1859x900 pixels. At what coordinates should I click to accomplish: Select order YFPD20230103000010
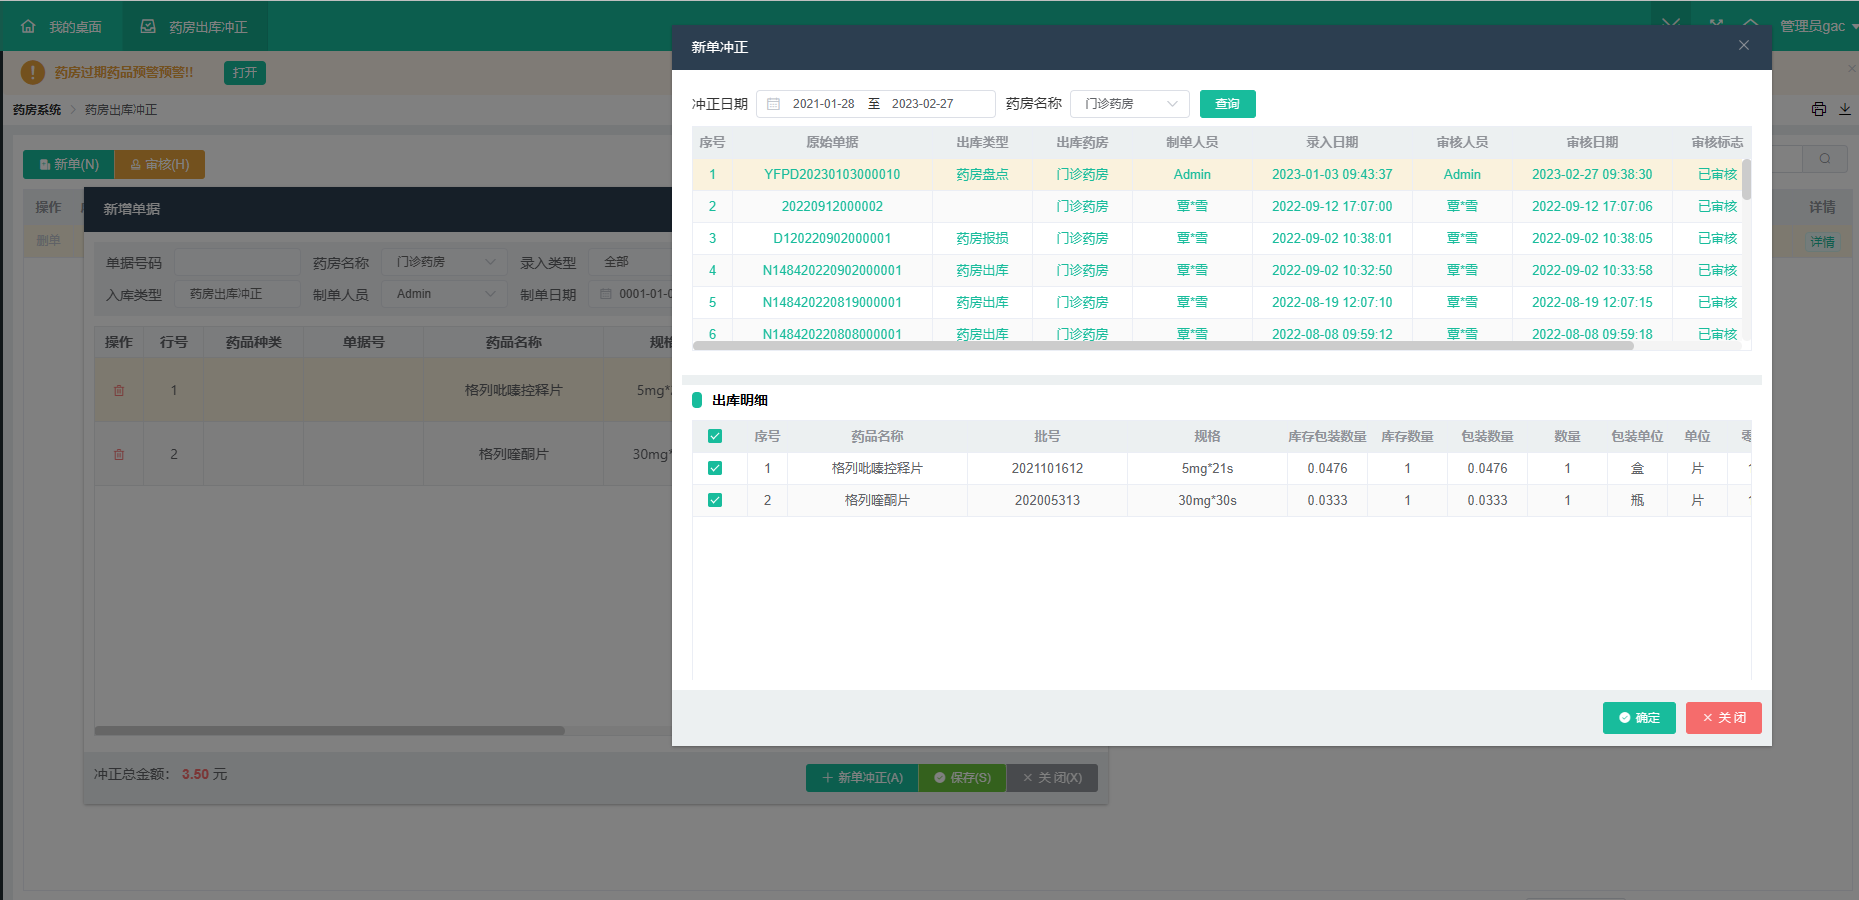[832, 174]
